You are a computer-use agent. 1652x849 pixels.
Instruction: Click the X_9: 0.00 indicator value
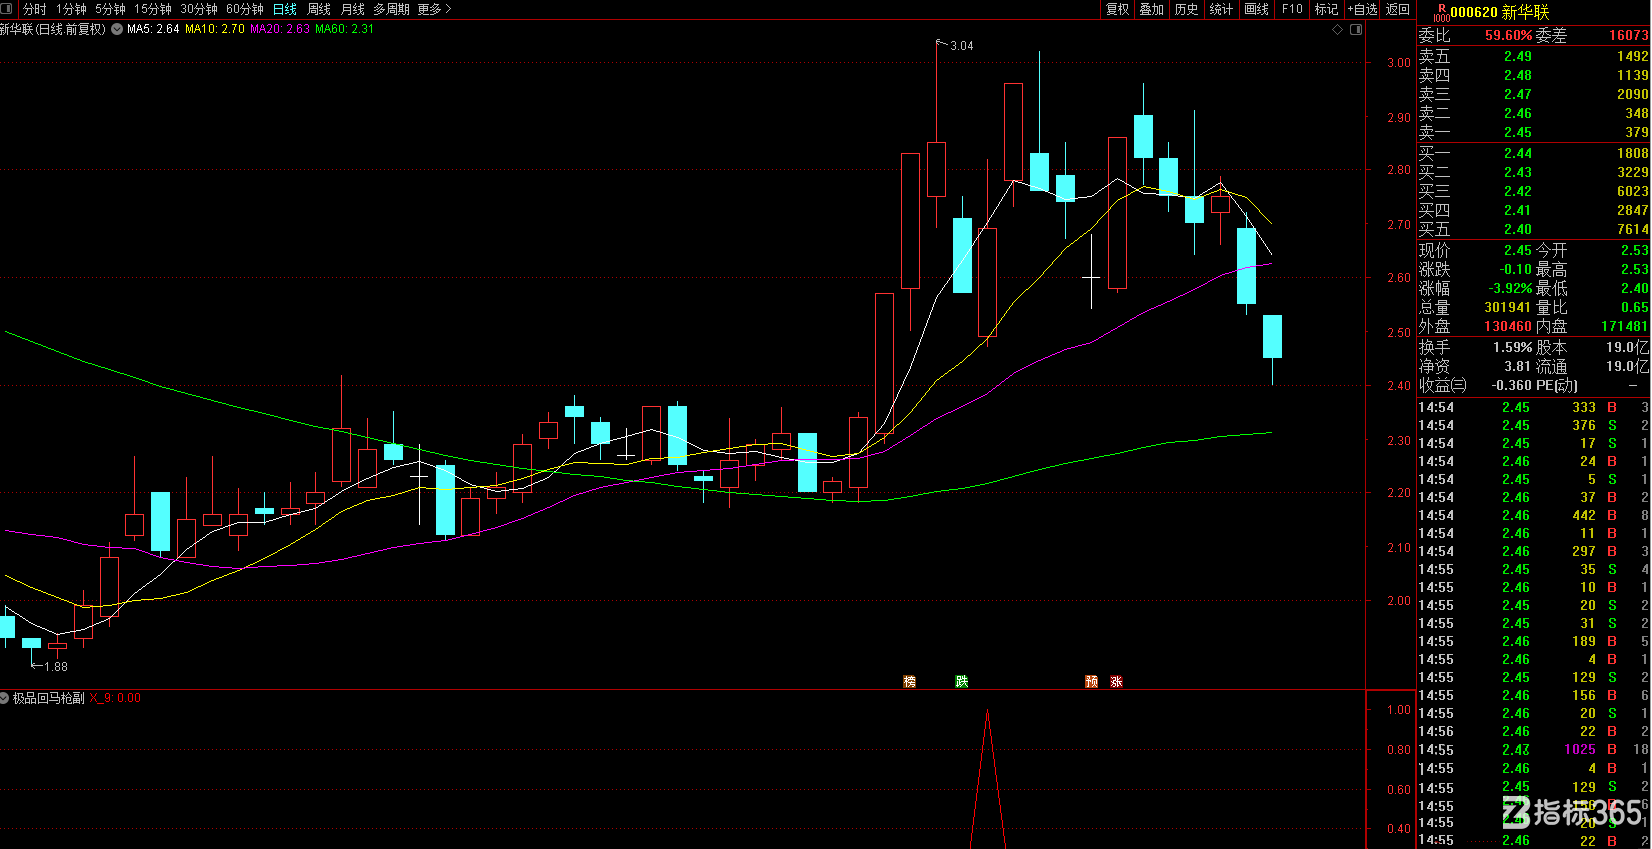(x=115, y=698)
